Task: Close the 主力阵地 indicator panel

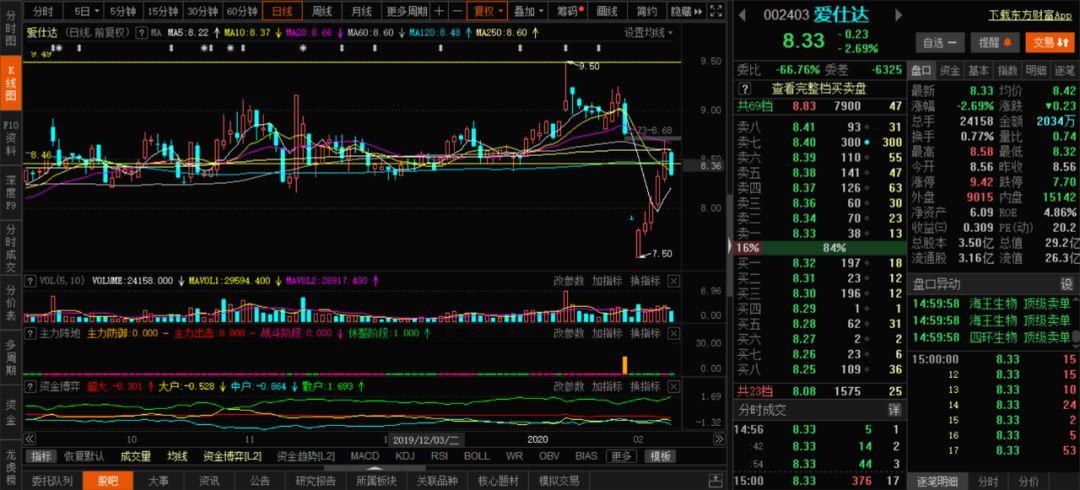Action: click(x=674, y=334)
